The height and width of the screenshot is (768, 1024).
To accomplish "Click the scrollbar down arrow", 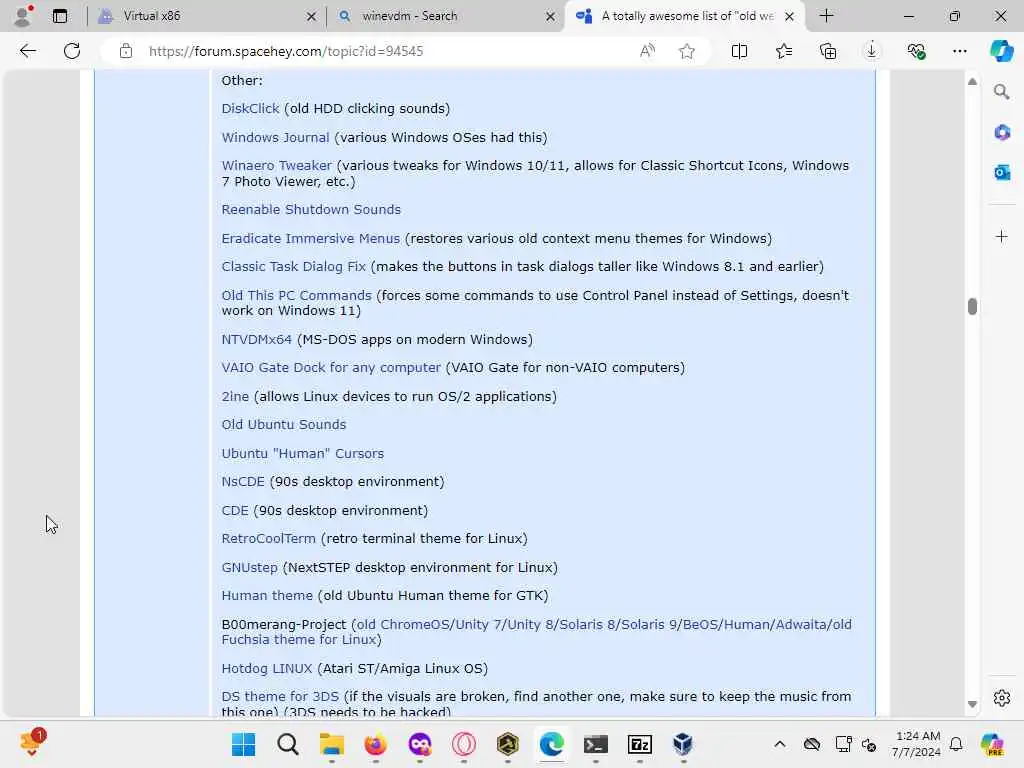I will tap(972, 705).
